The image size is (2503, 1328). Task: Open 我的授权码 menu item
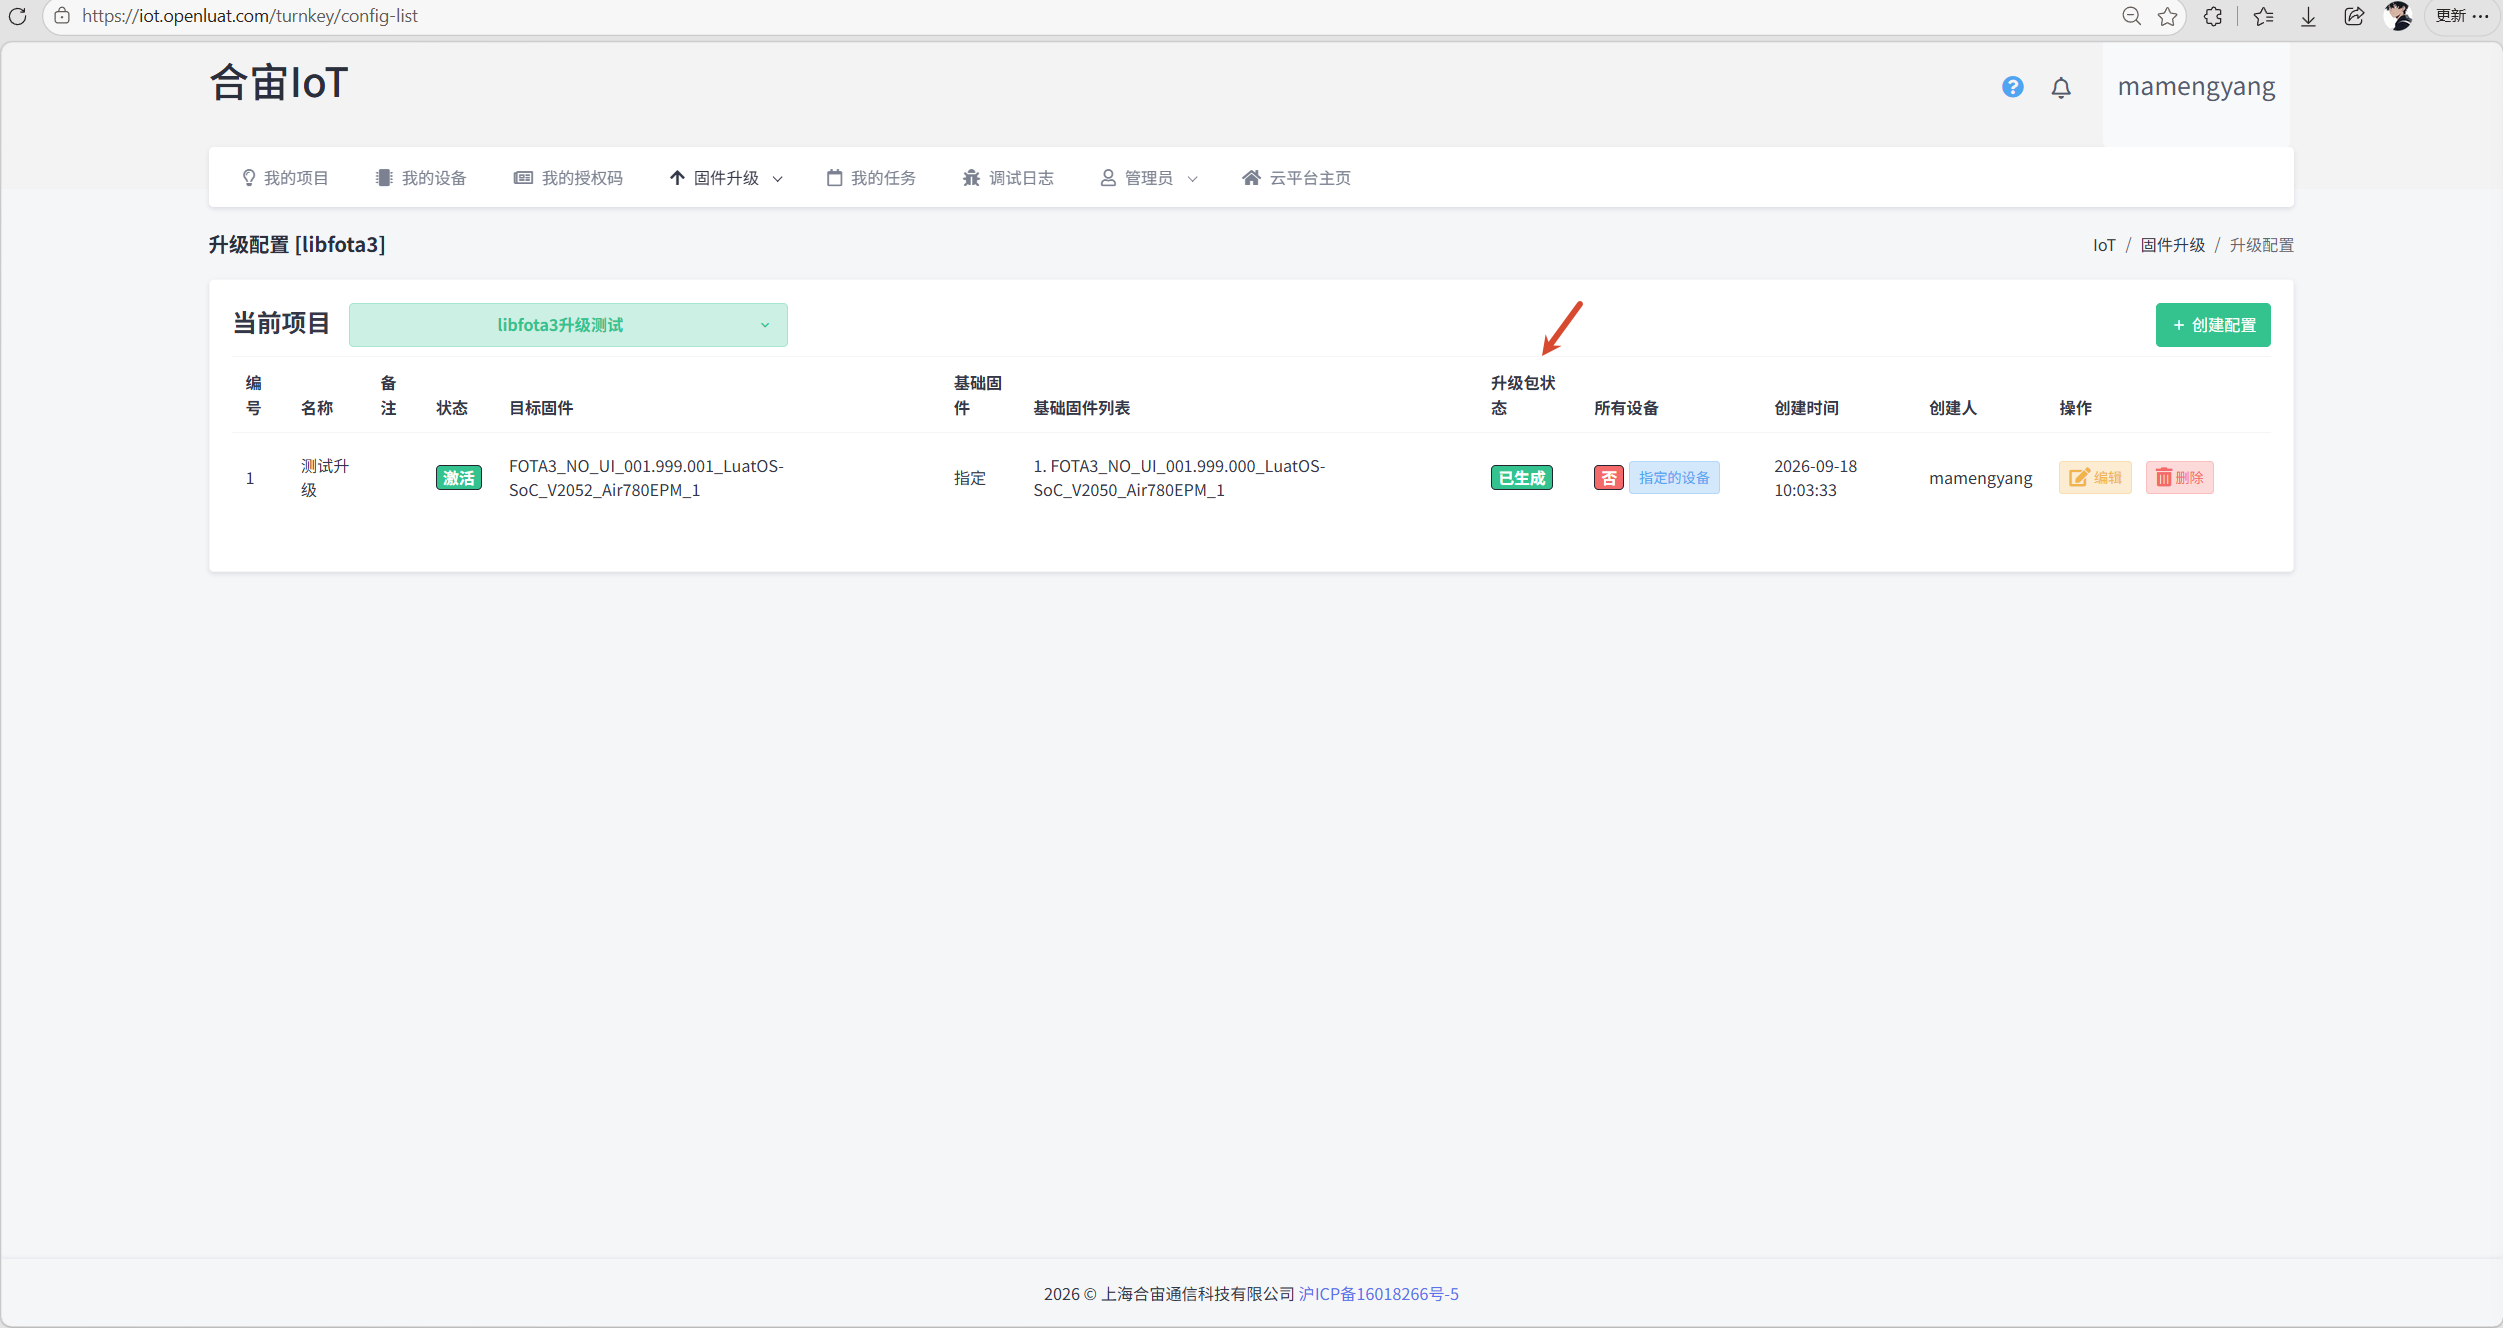568,178
